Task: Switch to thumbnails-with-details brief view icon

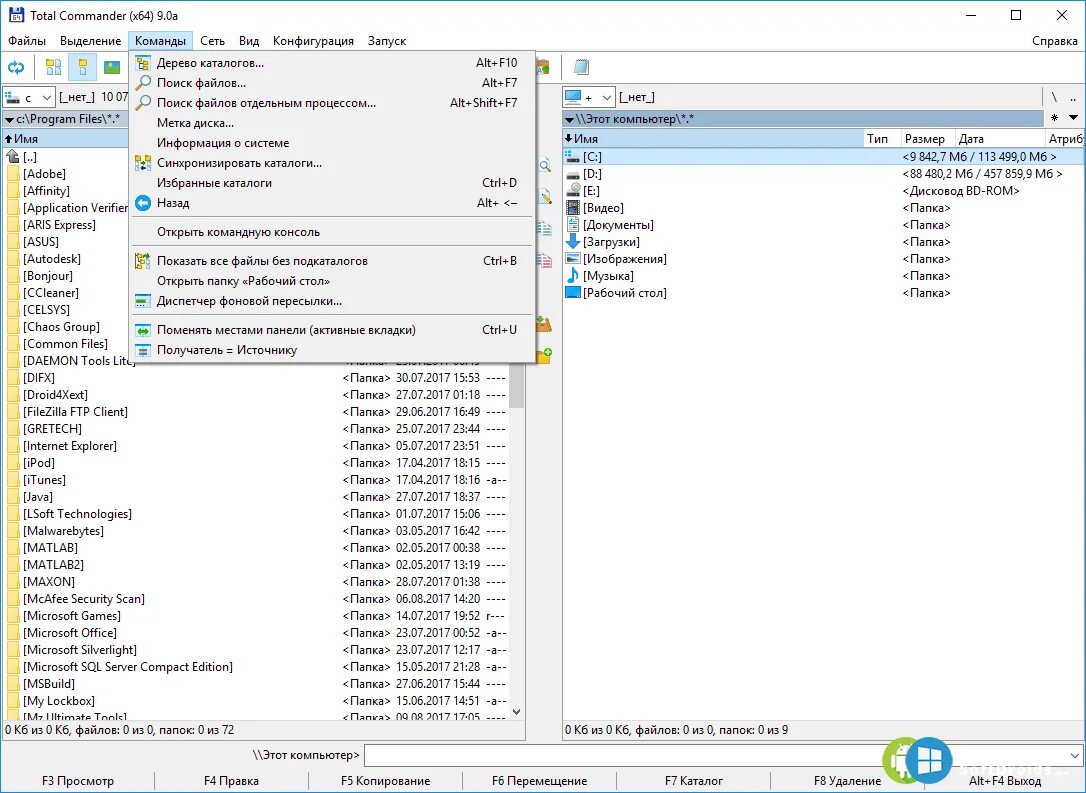Action: click(x=53, y=67)
